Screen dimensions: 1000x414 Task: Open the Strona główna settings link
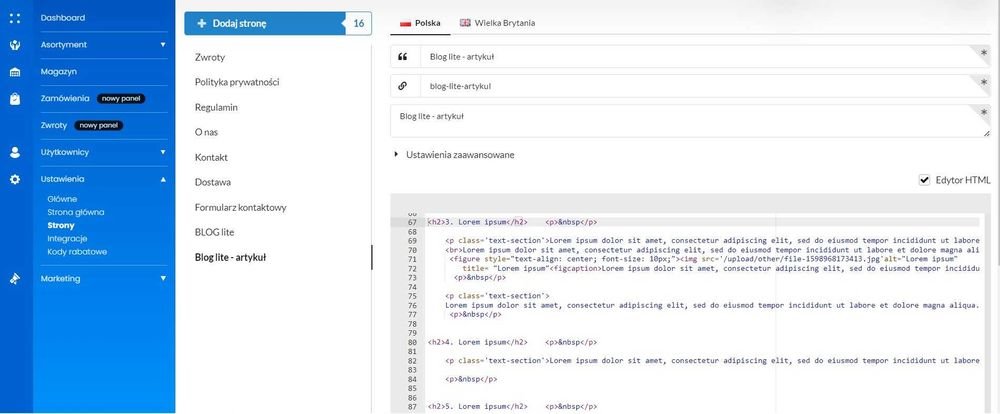[75, 212]
